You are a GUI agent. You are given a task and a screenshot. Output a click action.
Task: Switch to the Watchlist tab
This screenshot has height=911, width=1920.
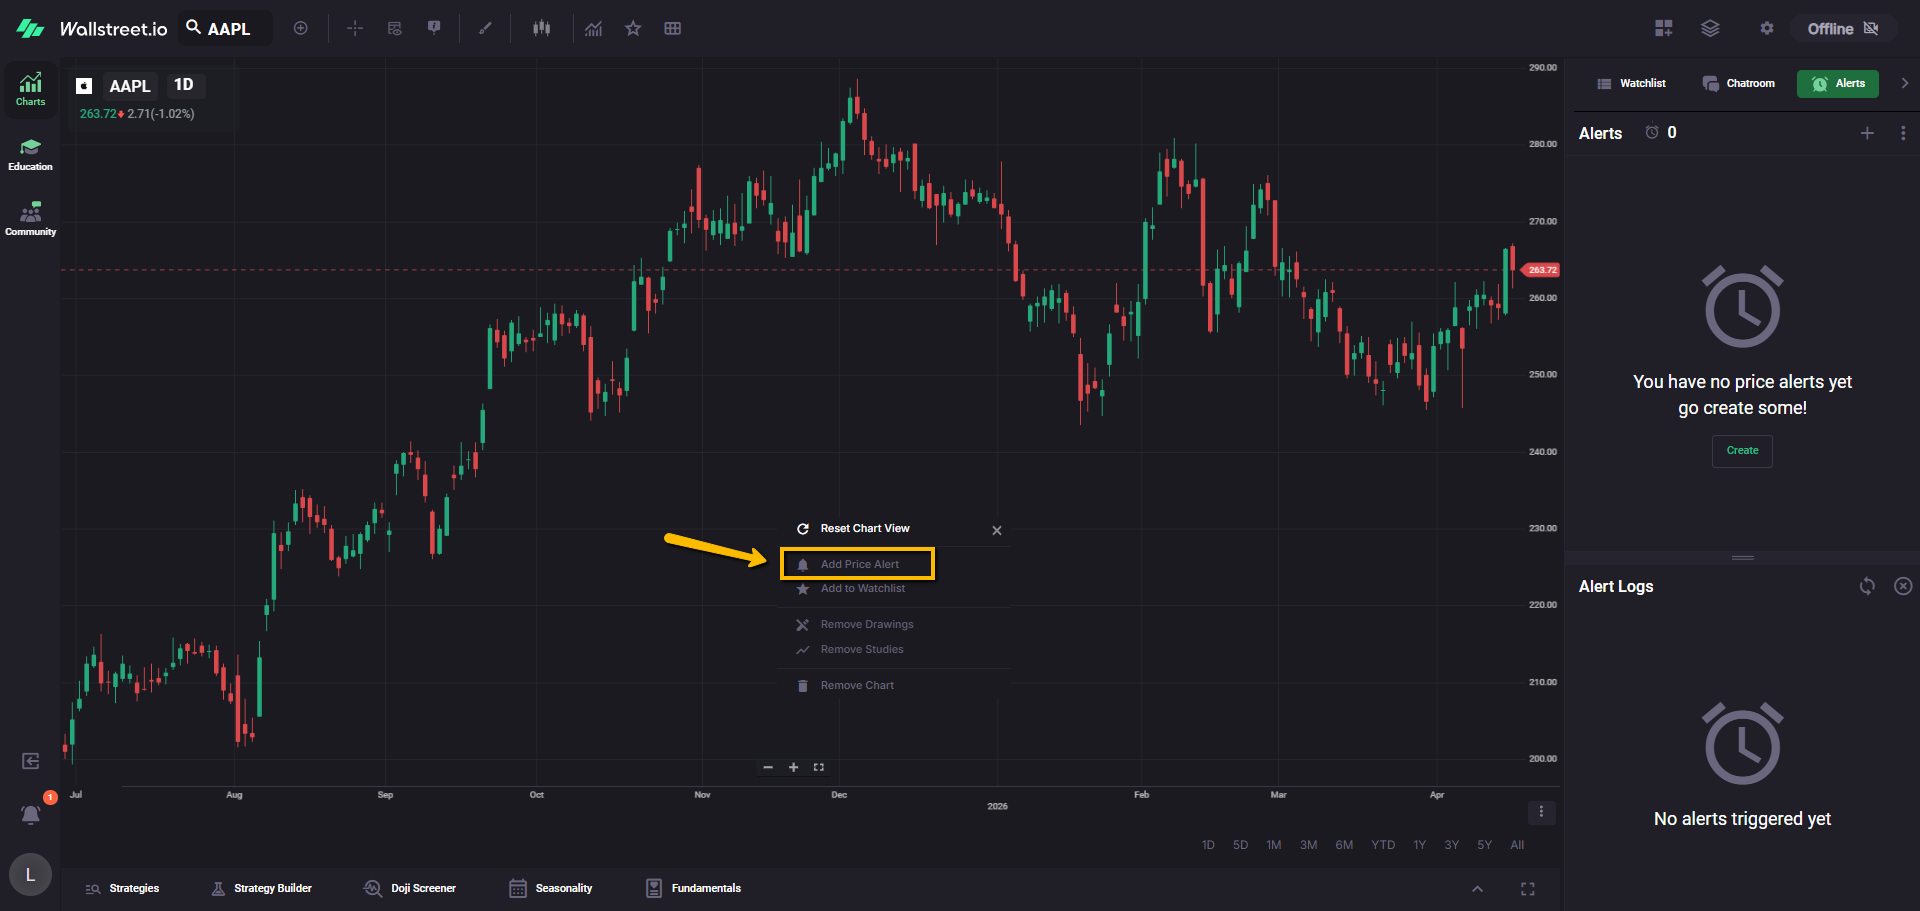click(1632, 84)
